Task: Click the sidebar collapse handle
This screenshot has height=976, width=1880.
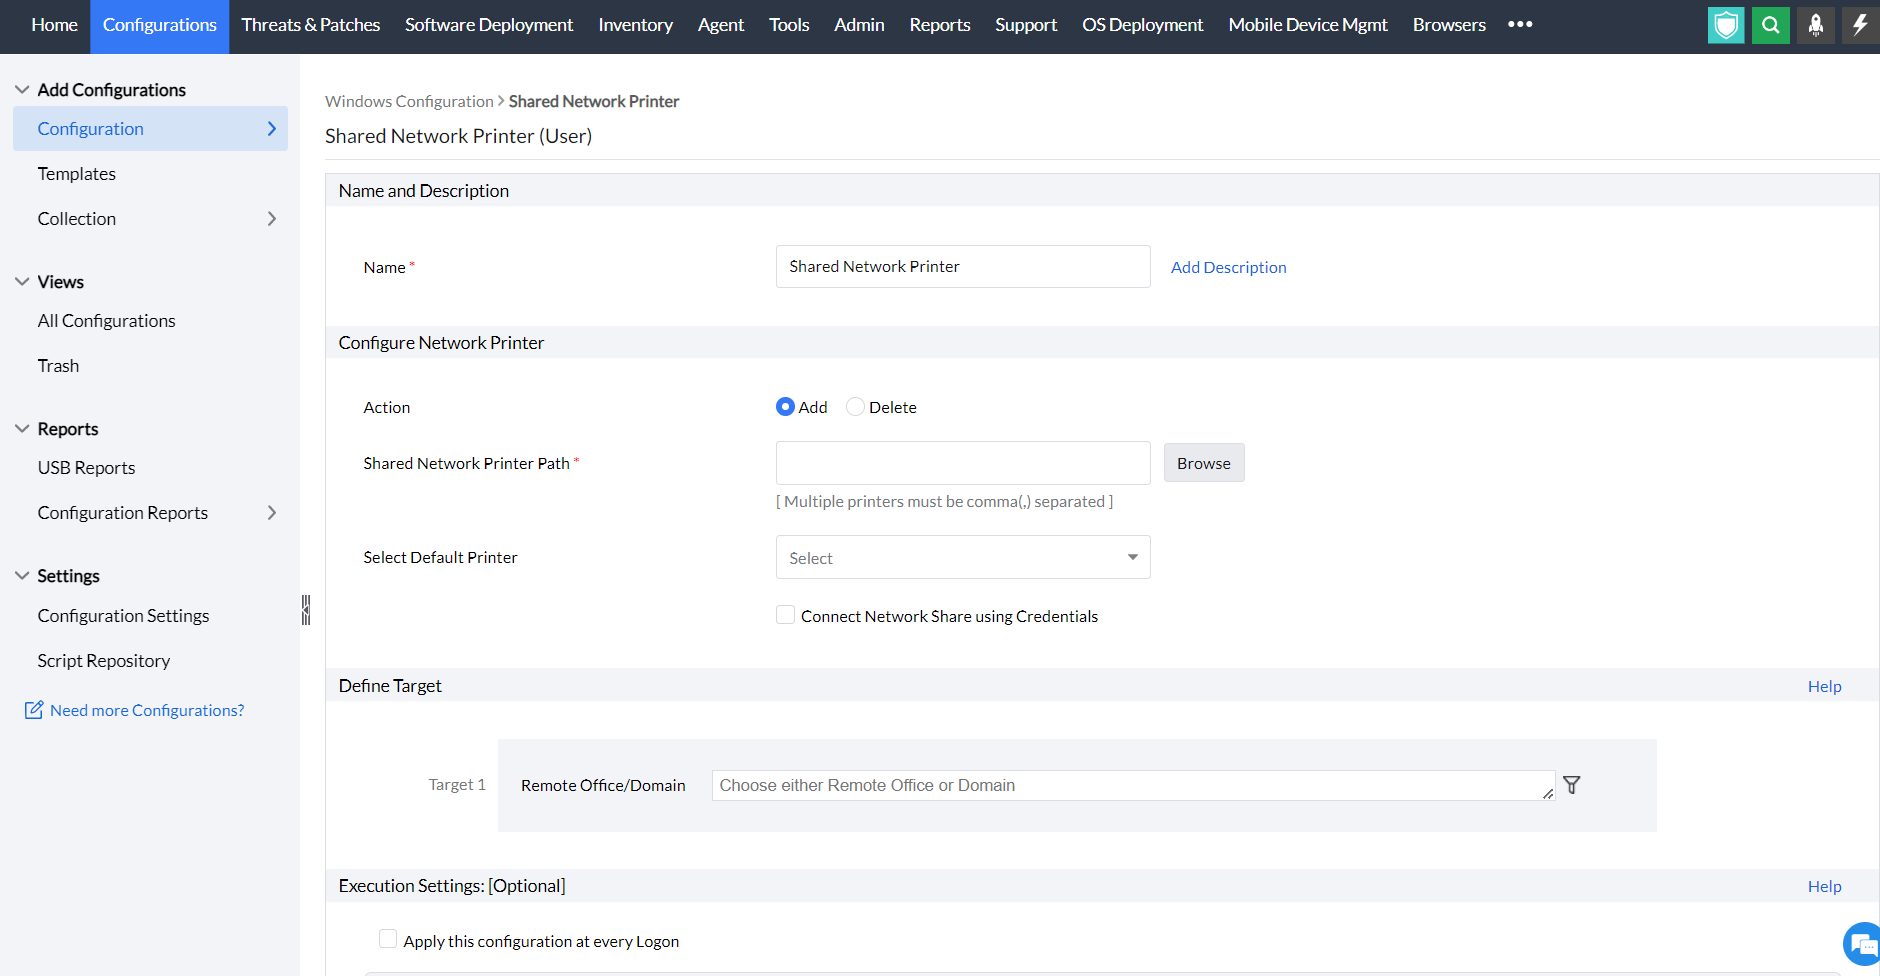Action: click(x=306, y=610)
